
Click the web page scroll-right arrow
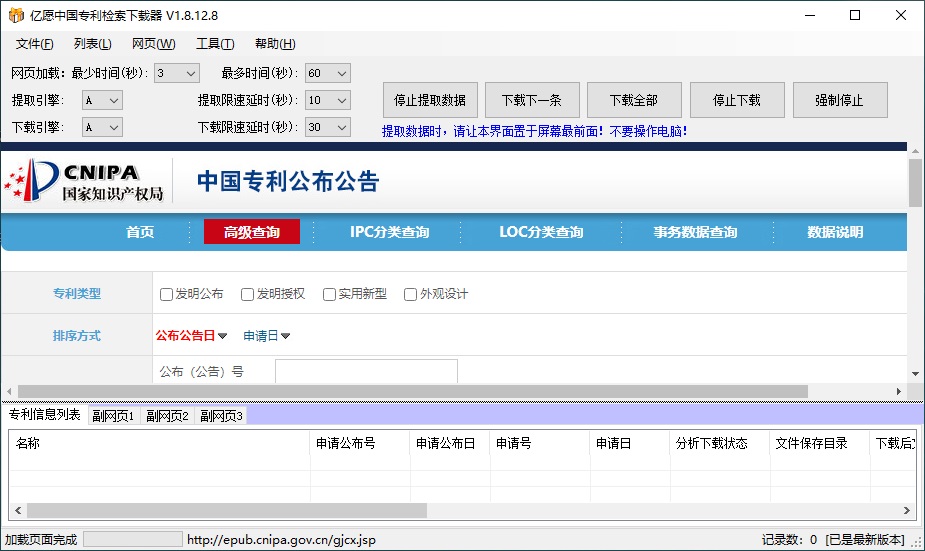(898, 392)
